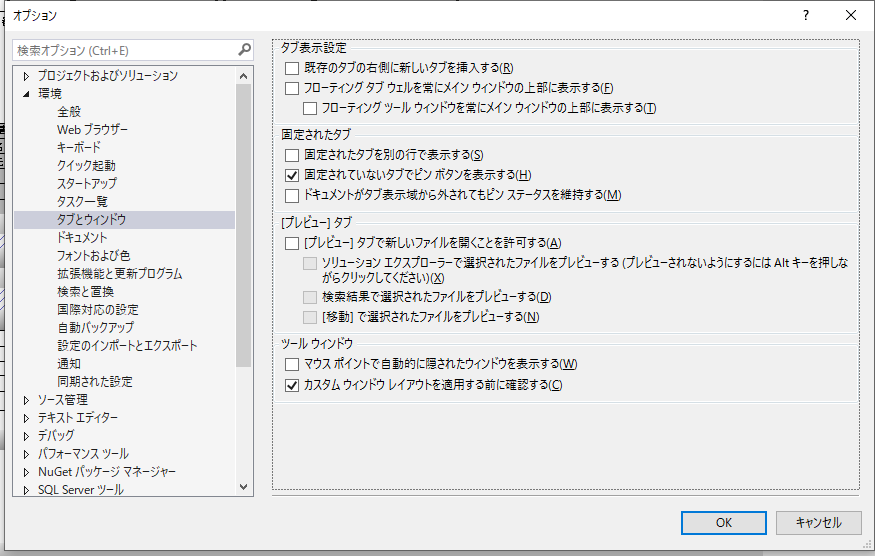Click inside the 検索オプション search field
The image size is (875, 556).
(x=120, y=49)
